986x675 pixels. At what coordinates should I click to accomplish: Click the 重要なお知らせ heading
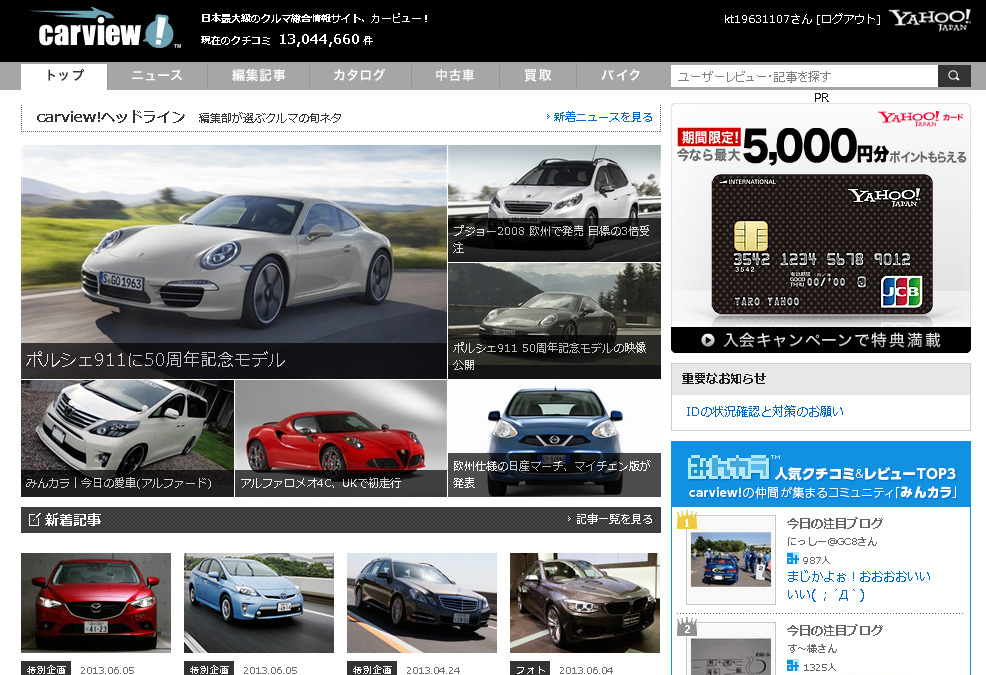point(724,379)
